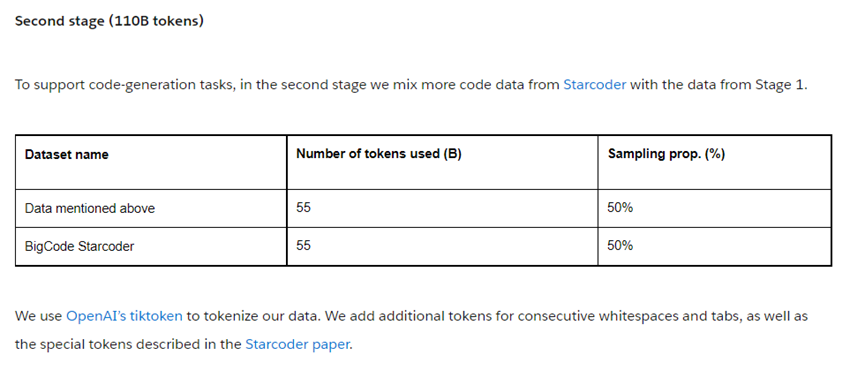This screenshot has width=865, height=378.
Task: Open the Starcoder paper link
Action: pyautogui.click(x=297, y=344)
